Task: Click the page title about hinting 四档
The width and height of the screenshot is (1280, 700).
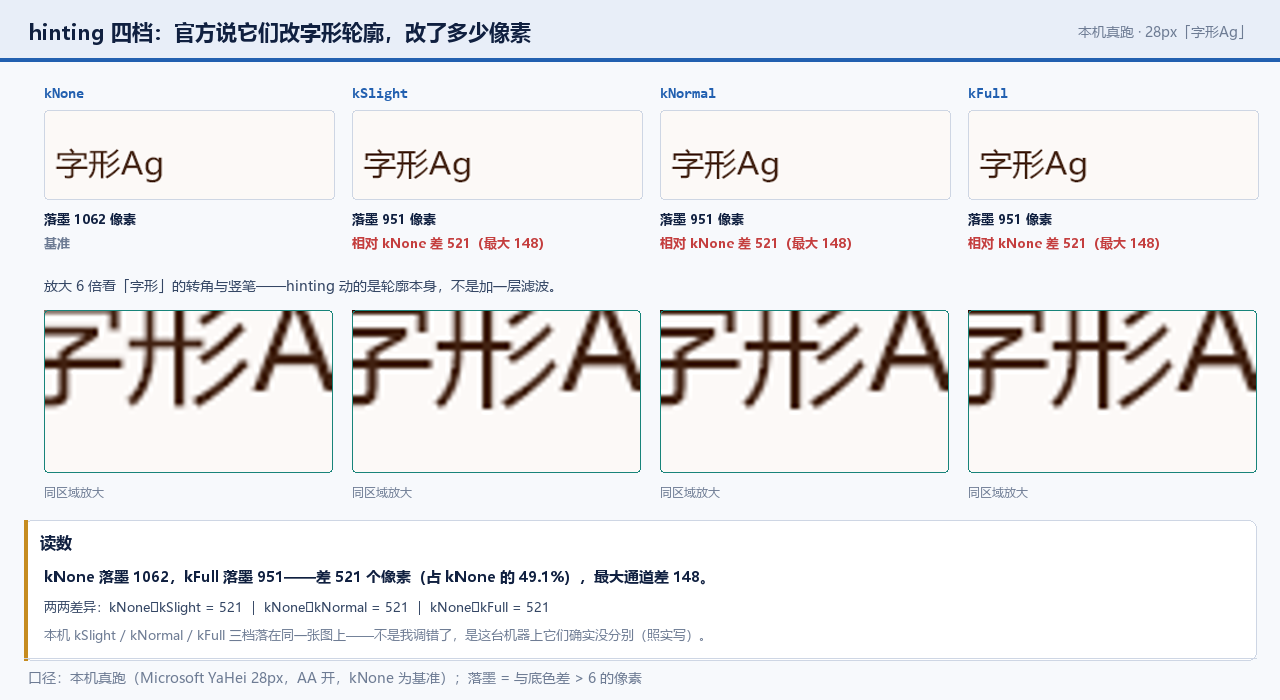Action: [x=279, y=33]
